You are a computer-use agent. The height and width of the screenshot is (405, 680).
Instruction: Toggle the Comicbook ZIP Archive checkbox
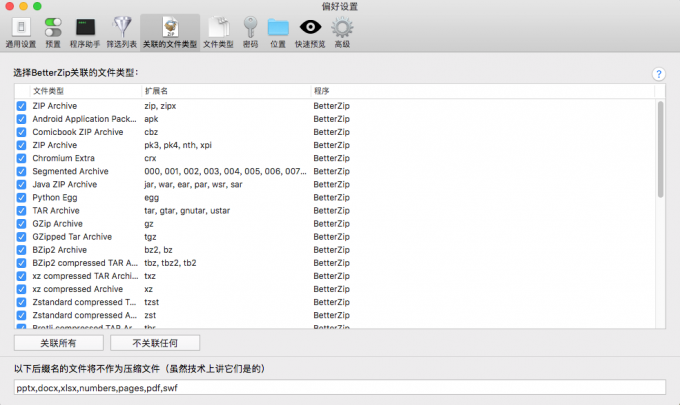pos(21,132)
